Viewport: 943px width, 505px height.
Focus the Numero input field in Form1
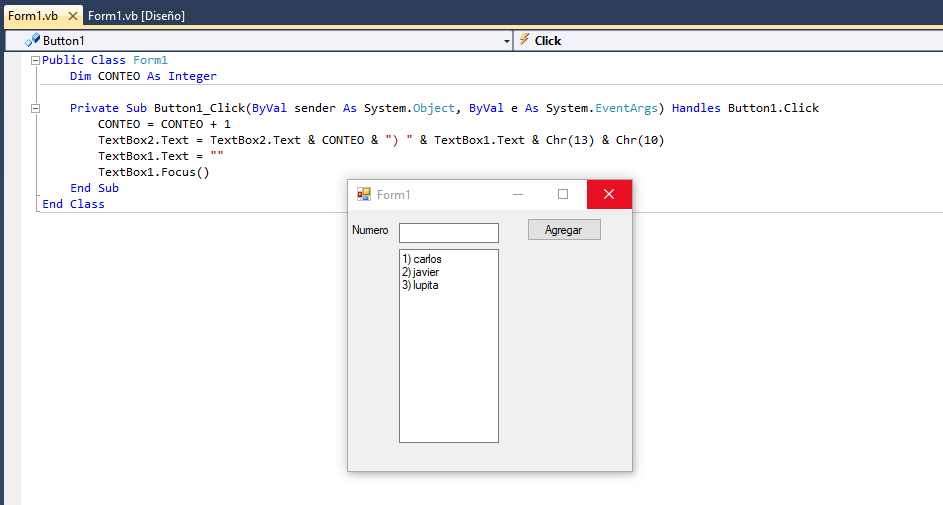(x=449, y=233)
